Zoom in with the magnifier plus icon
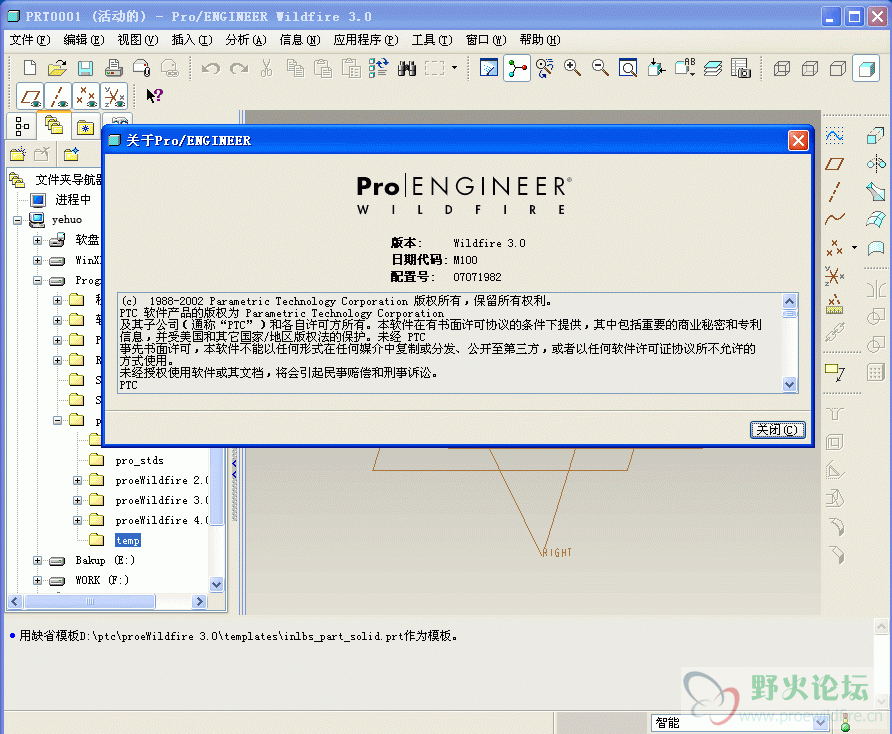Image resolution: width=892 pixels, height=734 pixels. pos(572,68)
